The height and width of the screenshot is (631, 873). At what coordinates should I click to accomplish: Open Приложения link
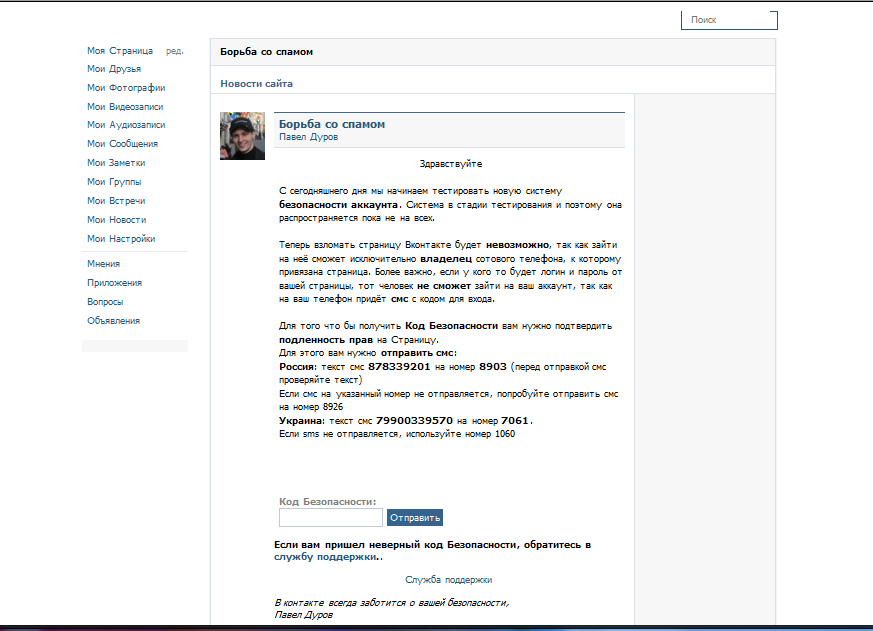pos(114,283)
